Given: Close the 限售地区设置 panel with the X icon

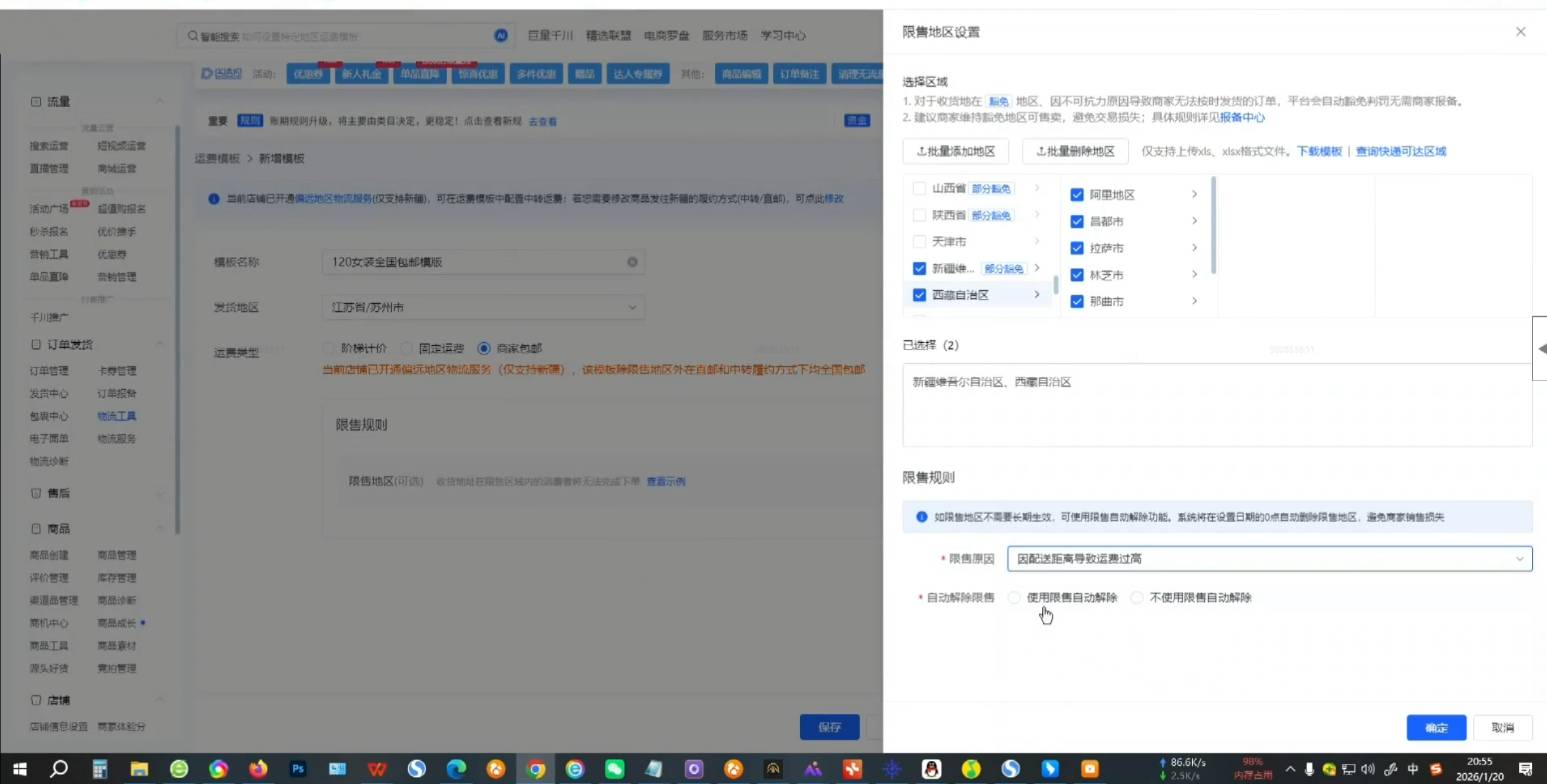Looking at the screenshot, I should click(x=1520, y=32).
